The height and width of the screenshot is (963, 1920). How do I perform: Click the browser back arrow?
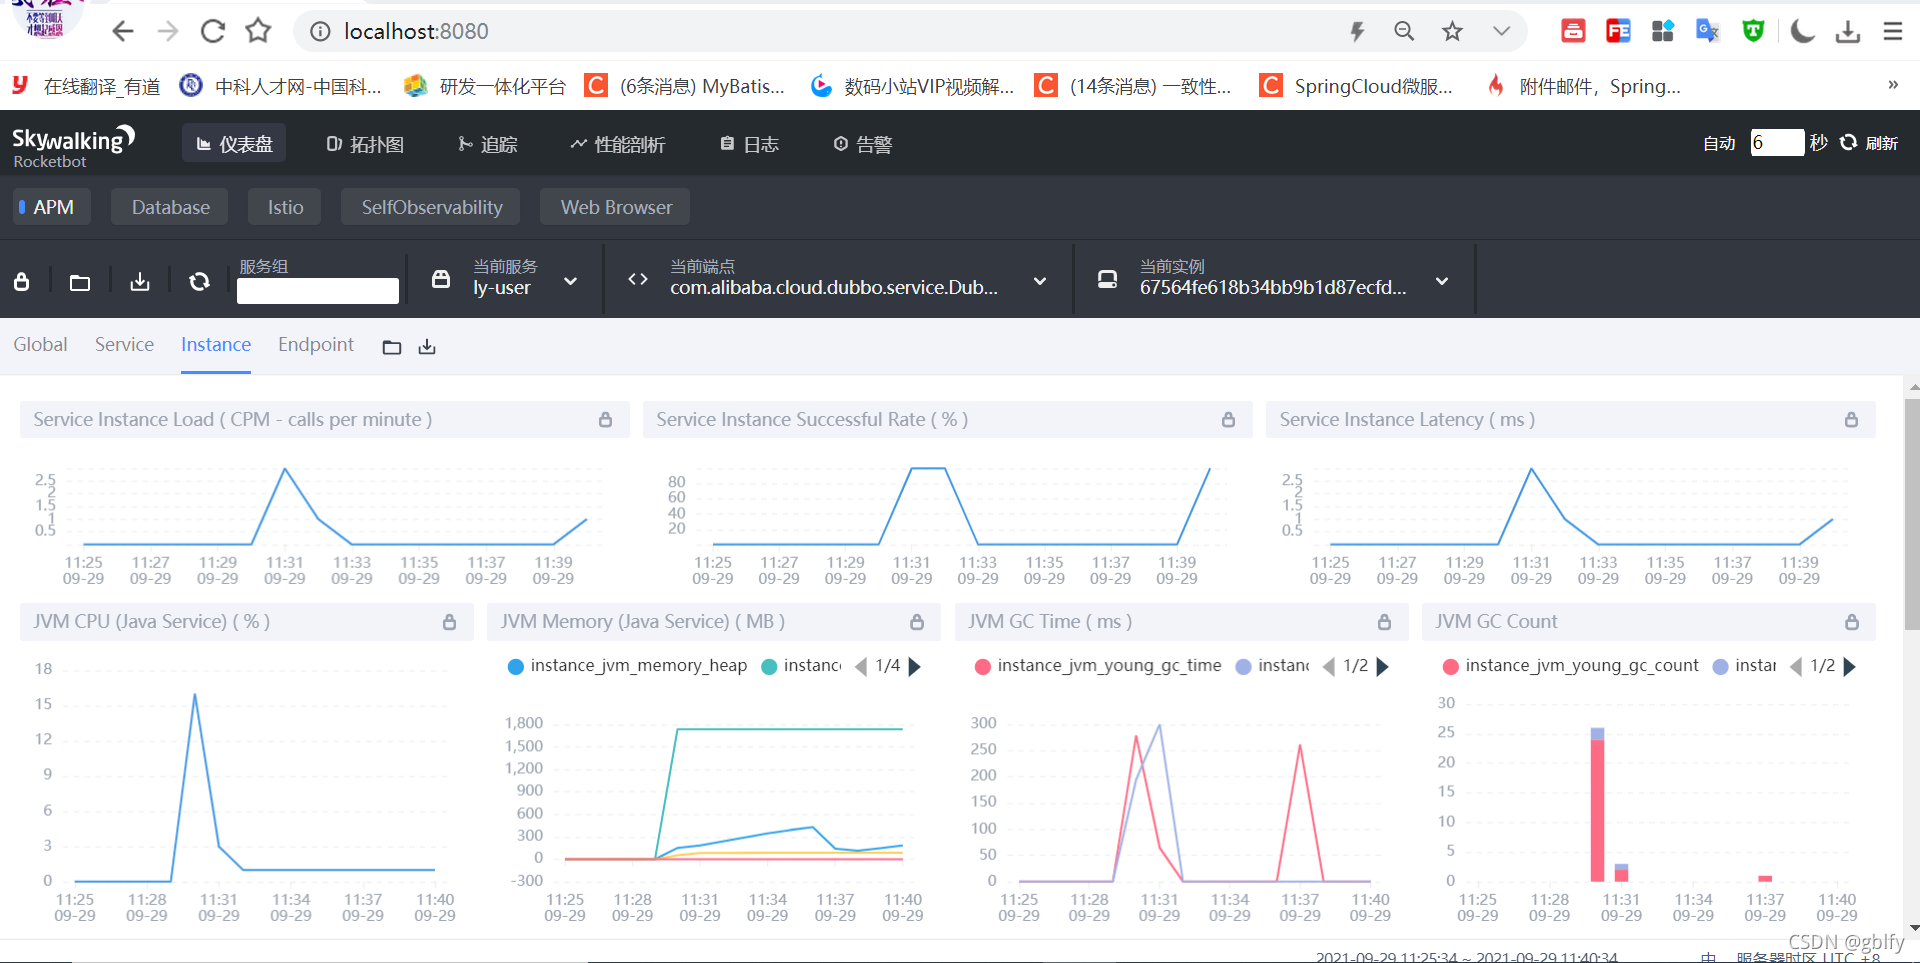123,32
